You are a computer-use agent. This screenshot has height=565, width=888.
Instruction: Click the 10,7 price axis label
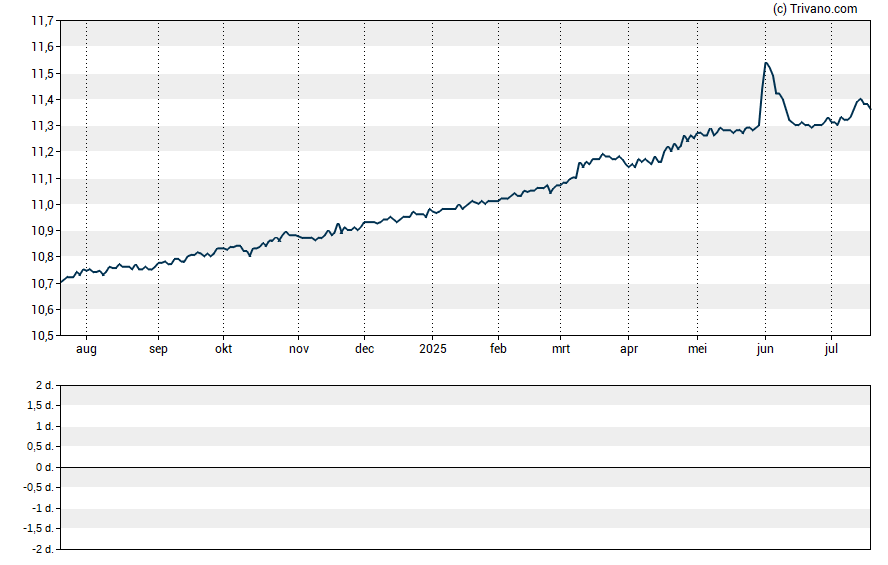click(x=42, y=283)
